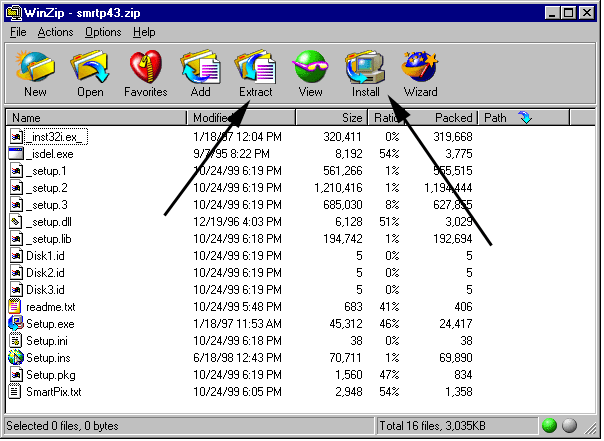Viewport: 604px width, 441px height.
Task: Click the New archive toolbar icon
Action: click(35, 67)
